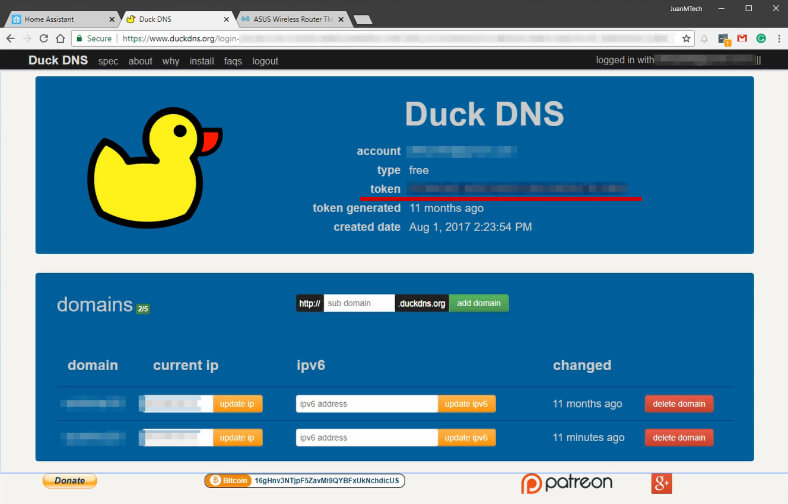Click the JuanMTech profile name in title bar
Viewport: 788px width, 504px height.
click(x=685, y=9)
